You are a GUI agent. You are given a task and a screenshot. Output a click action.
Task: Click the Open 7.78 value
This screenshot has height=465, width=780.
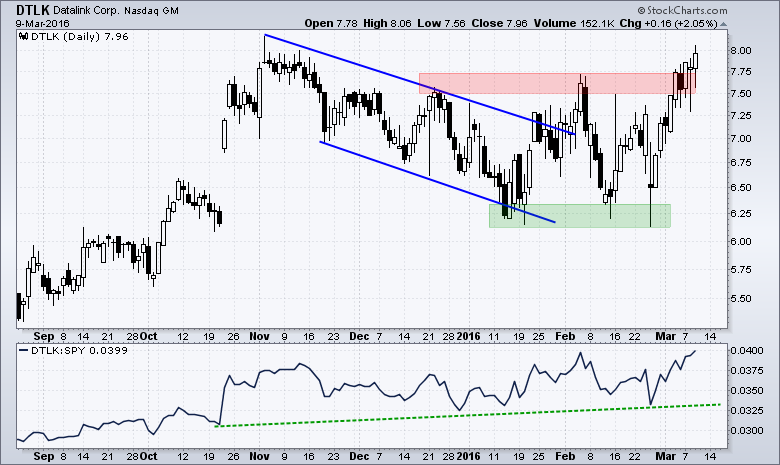(331, 23)
